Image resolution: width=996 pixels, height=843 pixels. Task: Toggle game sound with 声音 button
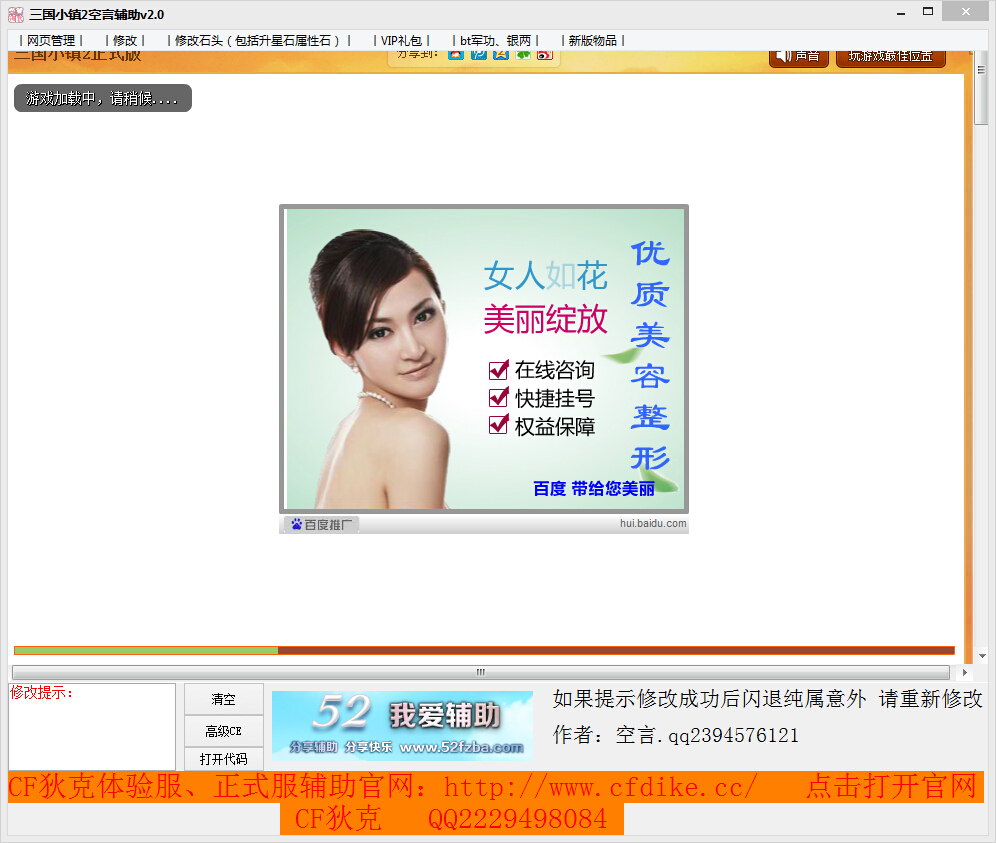coord(799,57)
